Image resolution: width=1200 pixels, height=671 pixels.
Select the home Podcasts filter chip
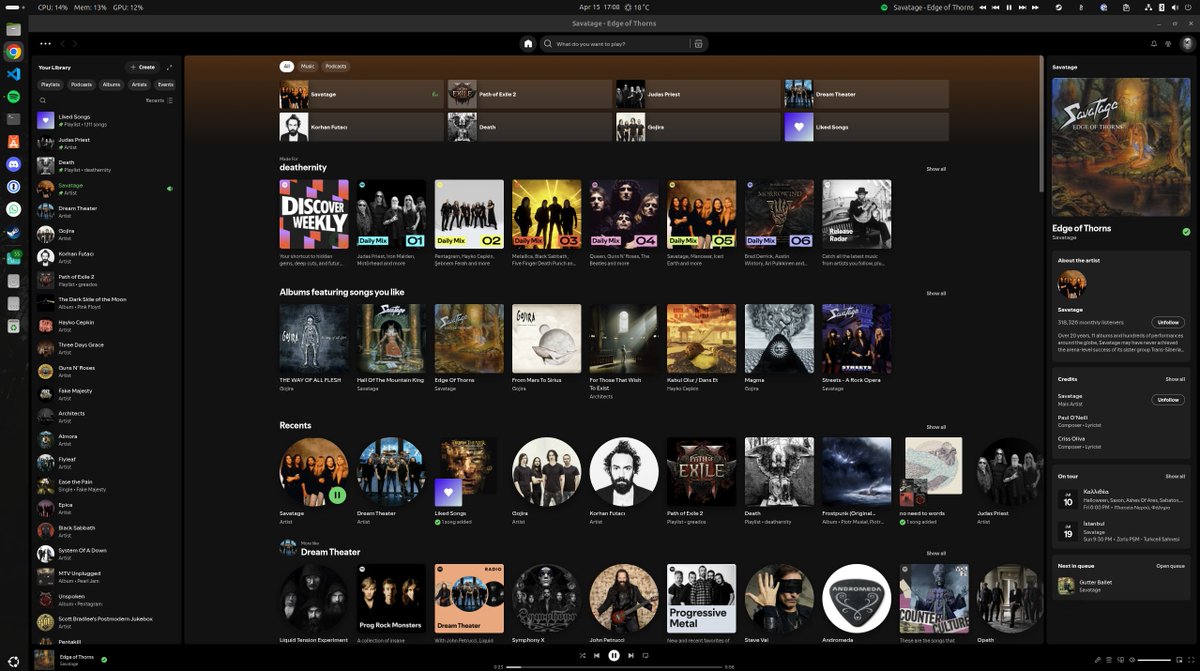[336, 67]
